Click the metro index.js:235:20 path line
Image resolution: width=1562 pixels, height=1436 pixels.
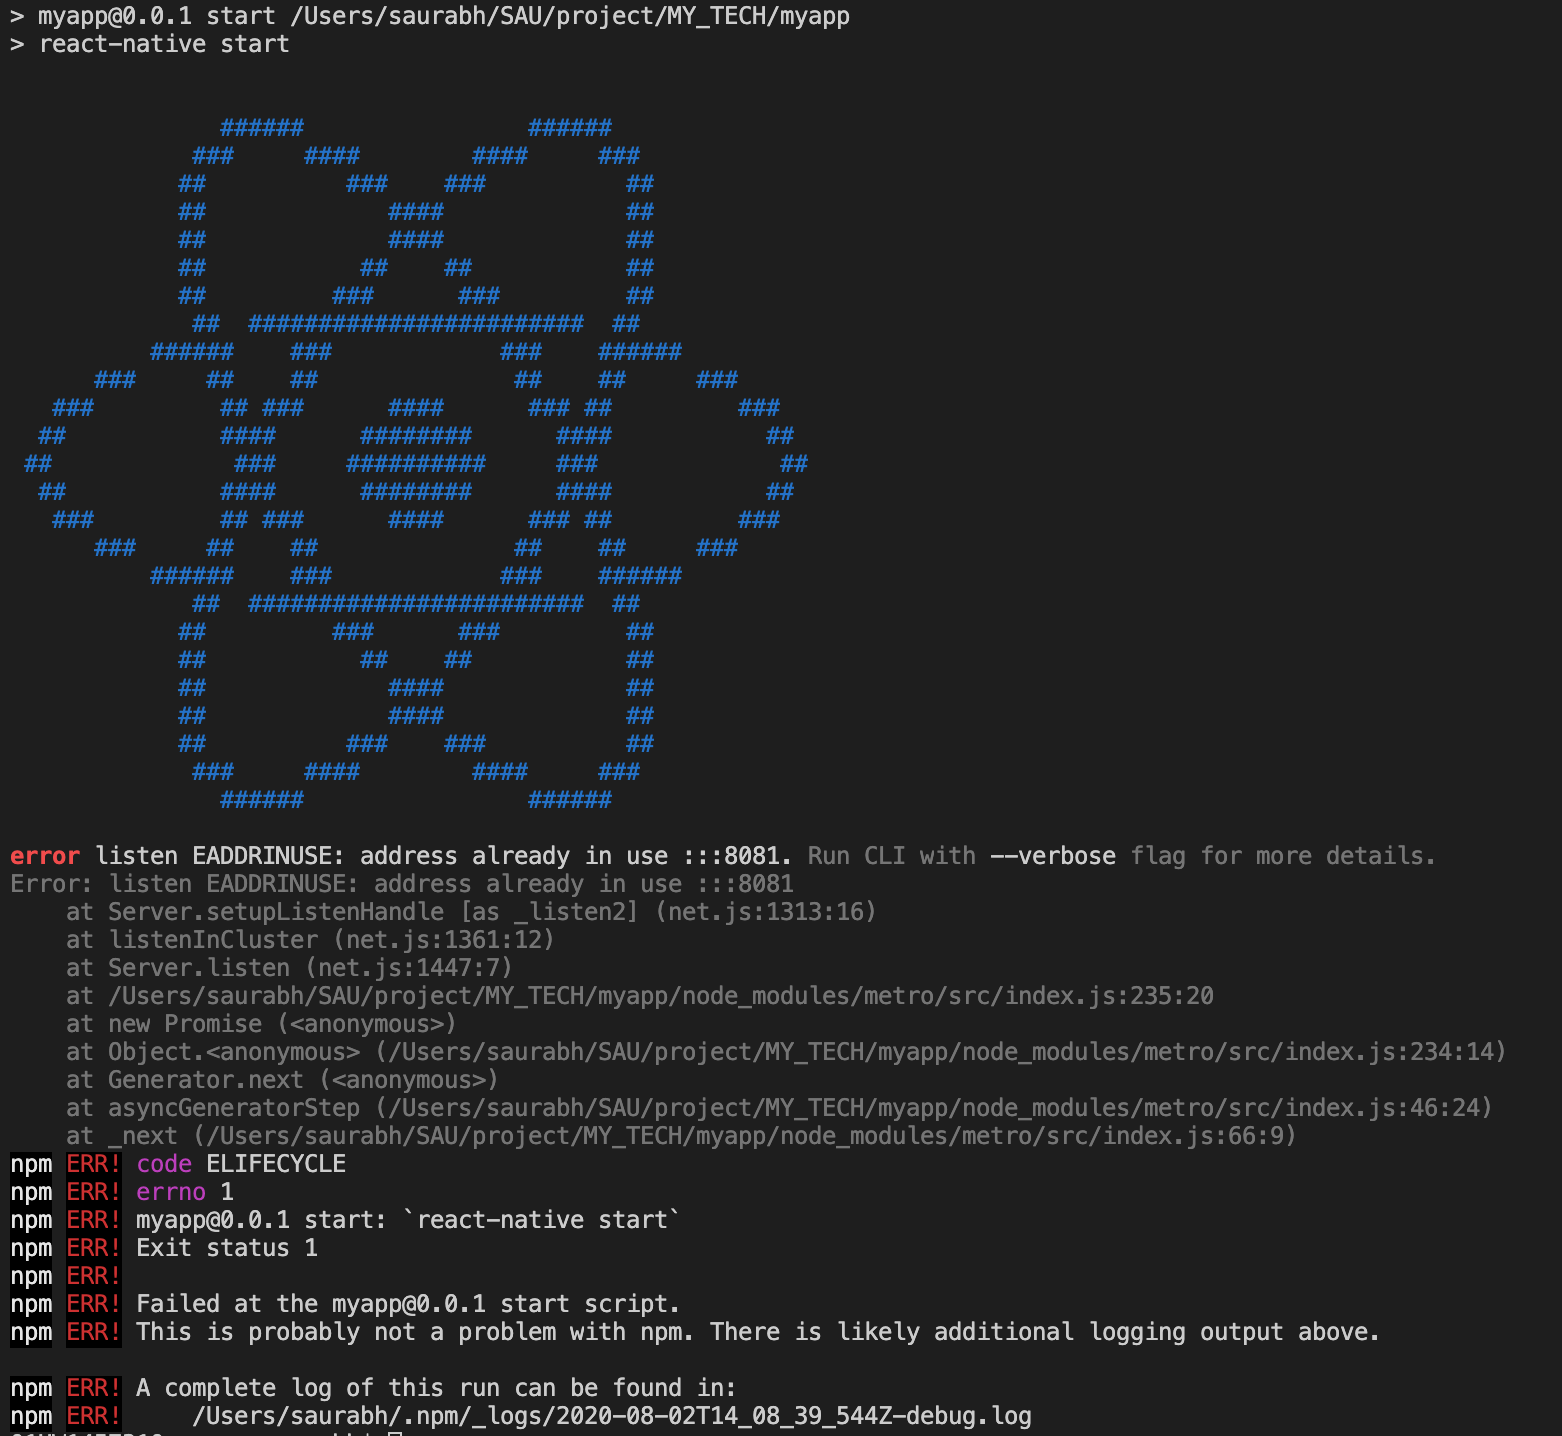pyautogui.click(x=640, y=996)
